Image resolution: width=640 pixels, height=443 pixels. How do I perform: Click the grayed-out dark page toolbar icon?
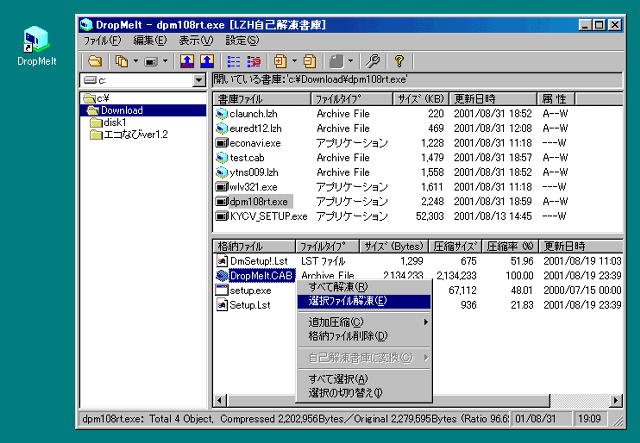[336, 61]
